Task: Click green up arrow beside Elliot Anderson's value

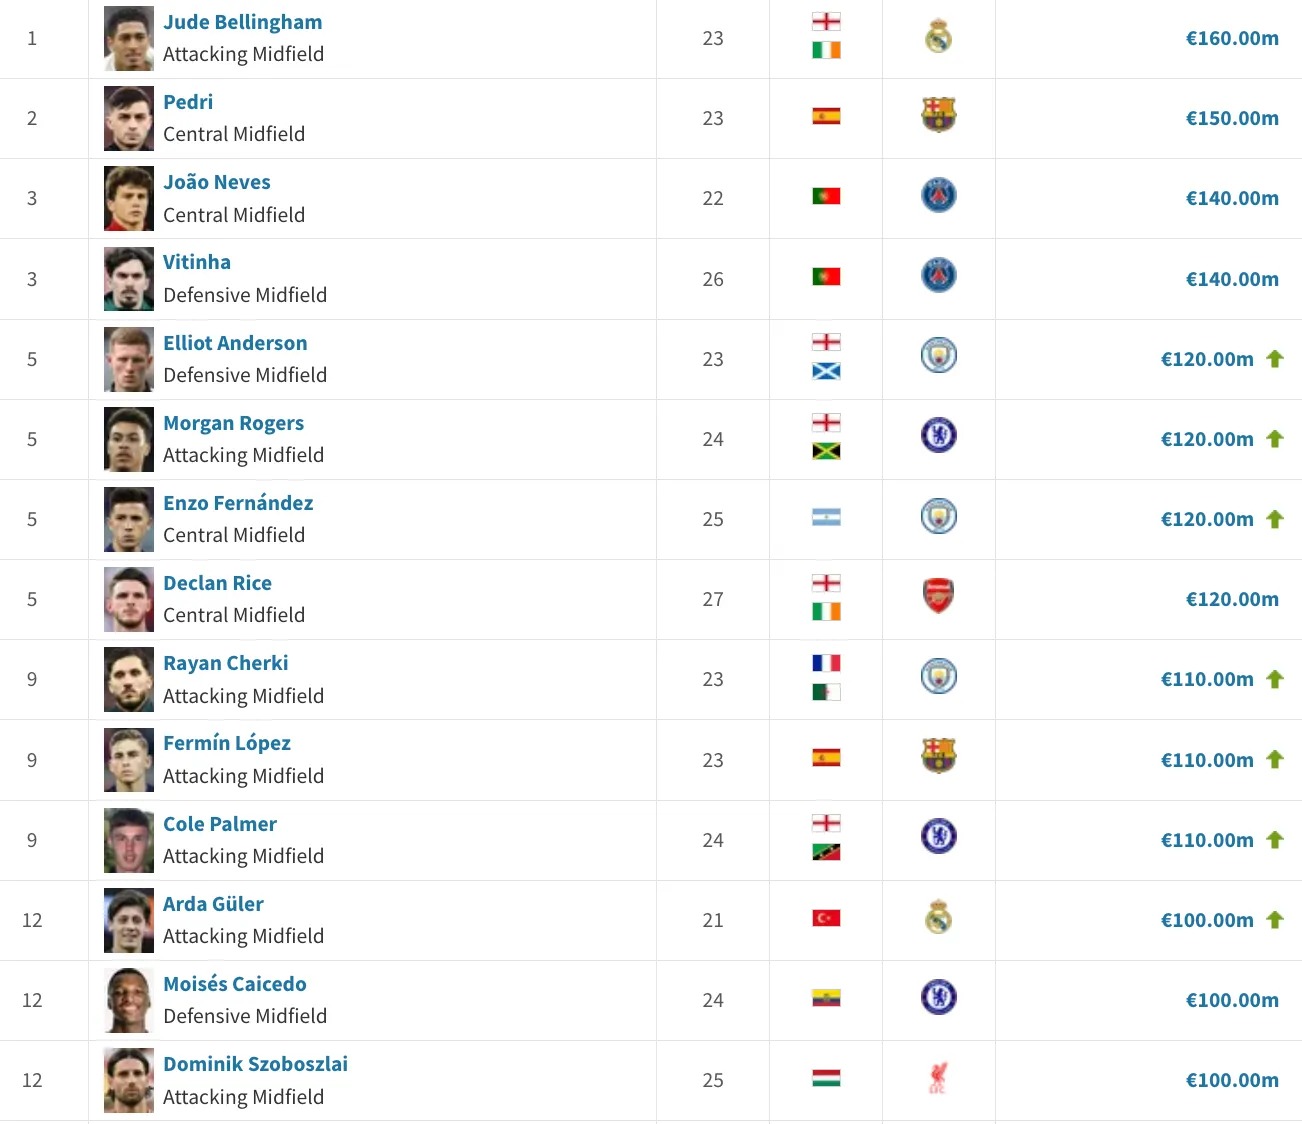Action: point(1275,359)
